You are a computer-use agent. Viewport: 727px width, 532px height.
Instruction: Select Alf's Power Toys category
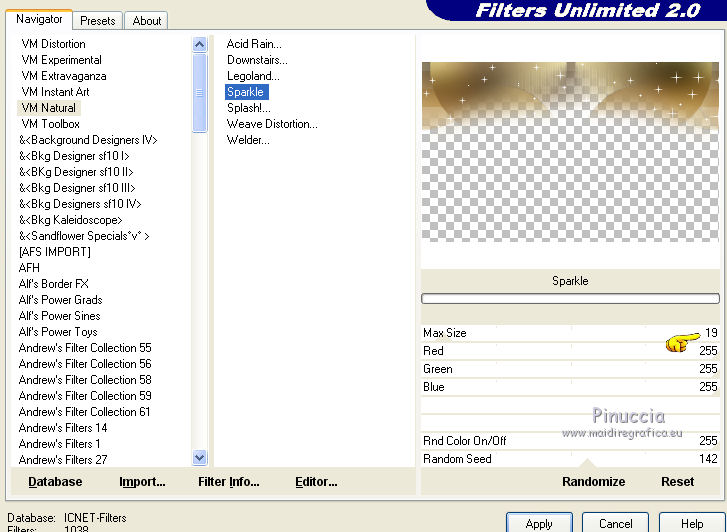coord(58,332)
